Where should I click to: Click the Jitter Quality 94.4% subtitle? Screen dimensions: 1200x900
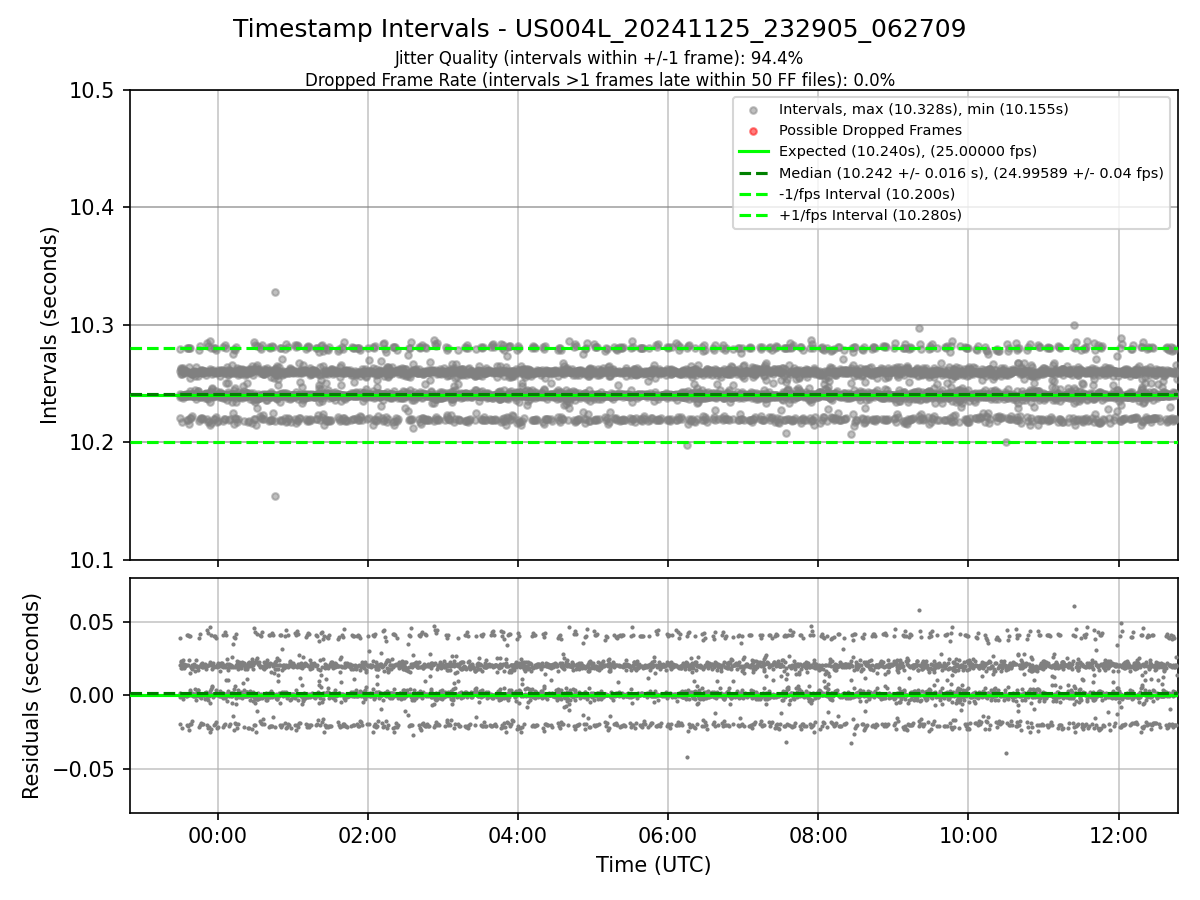[599, 58]
